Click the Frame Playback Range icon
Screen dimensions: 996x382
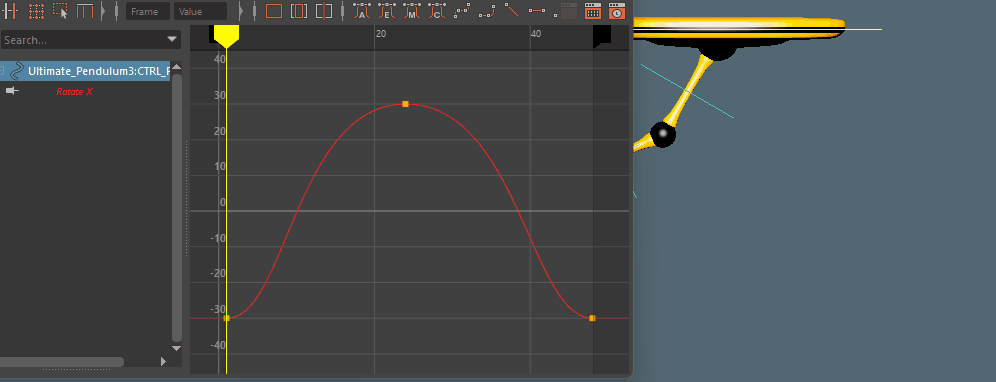click(299, 11)
